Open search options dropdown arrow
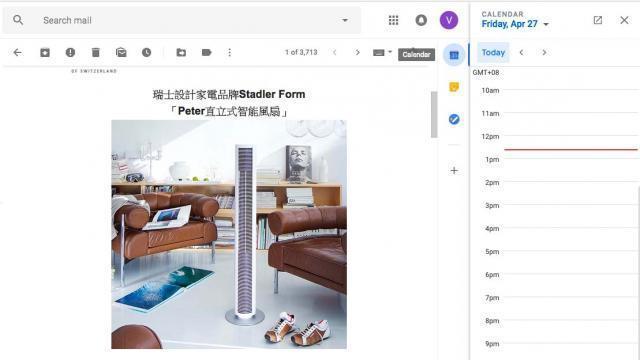This screenshot has height=360, width=640. (345, 20)
